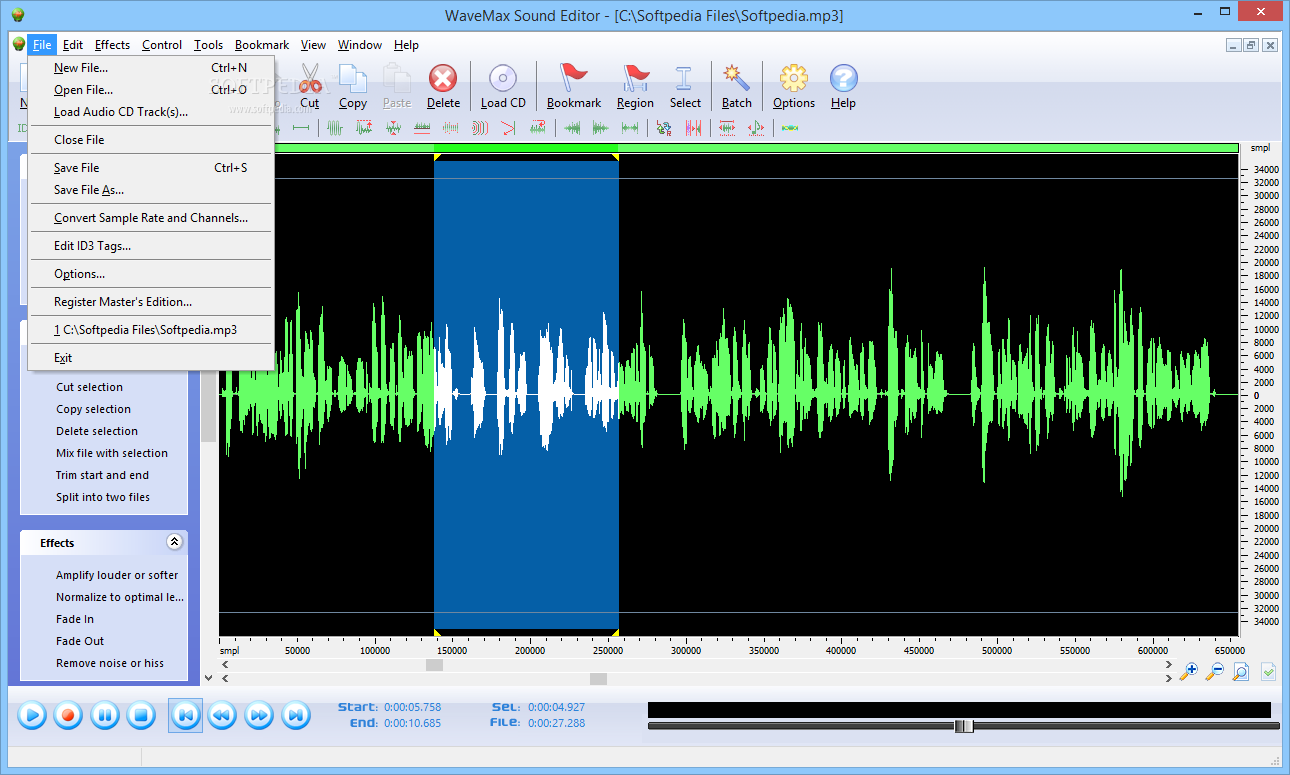Pause playback with the Pause button

click(105, 715)
